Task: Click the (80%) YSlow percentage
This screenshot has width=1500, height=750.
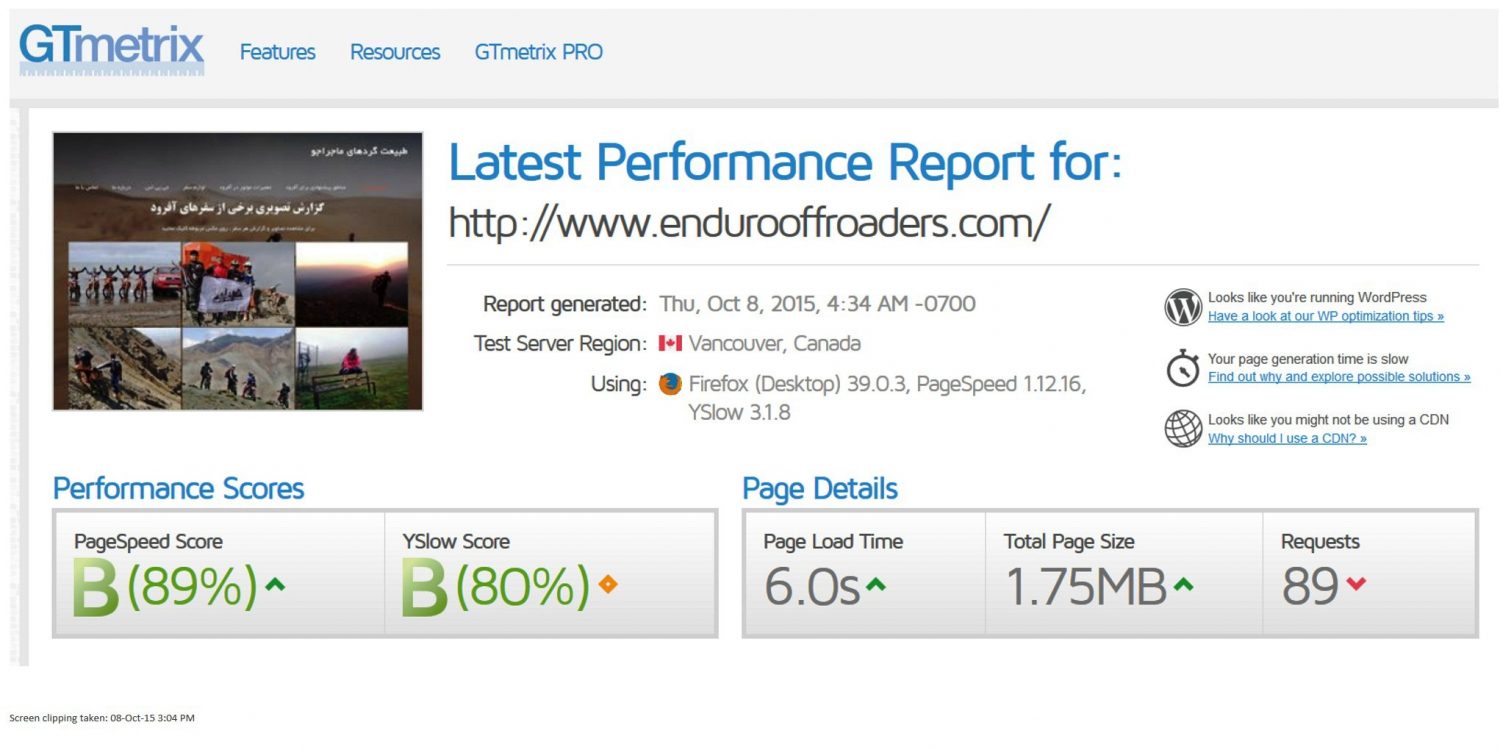Action: [522, 587]
